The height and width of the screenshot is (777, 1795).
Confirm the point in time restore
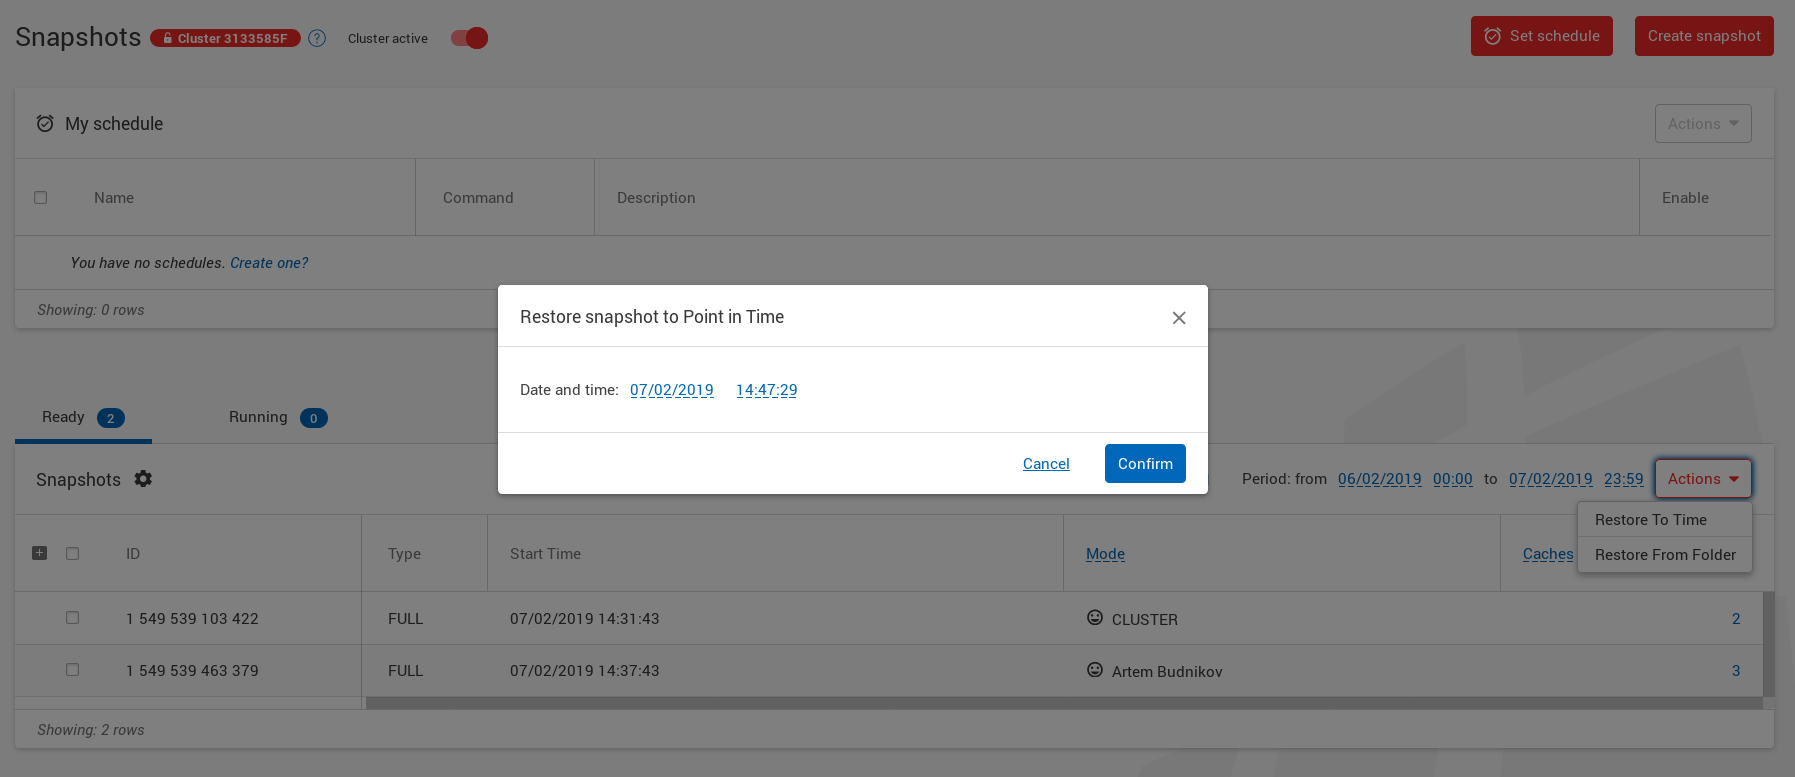(1145, 464)
